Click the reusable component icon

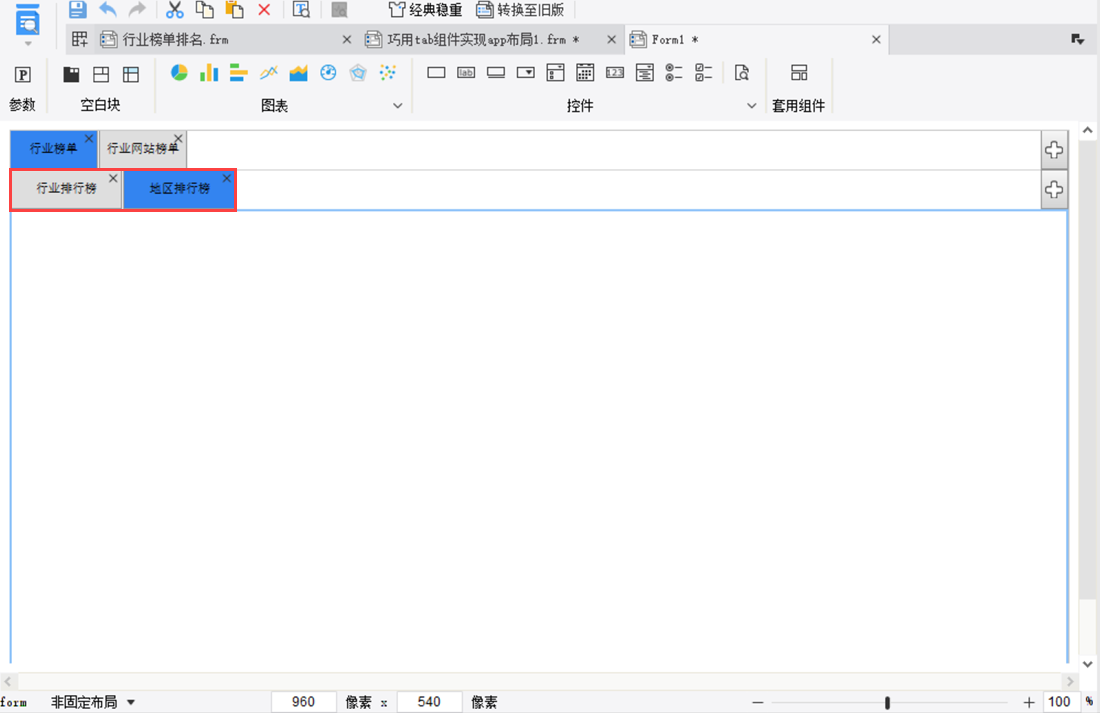799,72
